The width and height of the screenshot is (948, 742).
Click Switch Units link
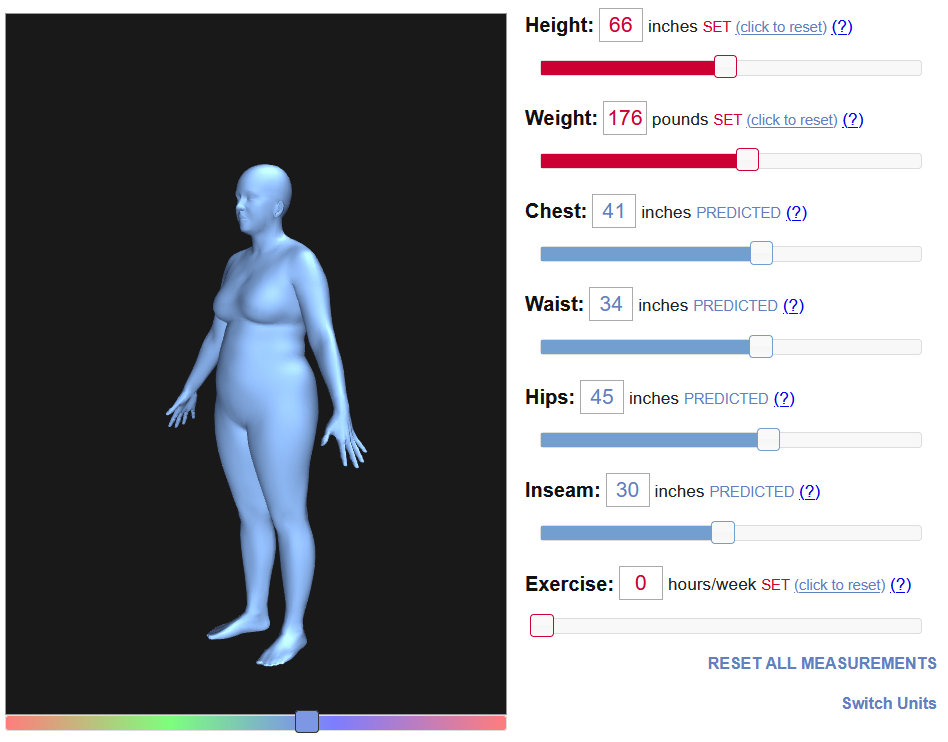coord(889,703)
